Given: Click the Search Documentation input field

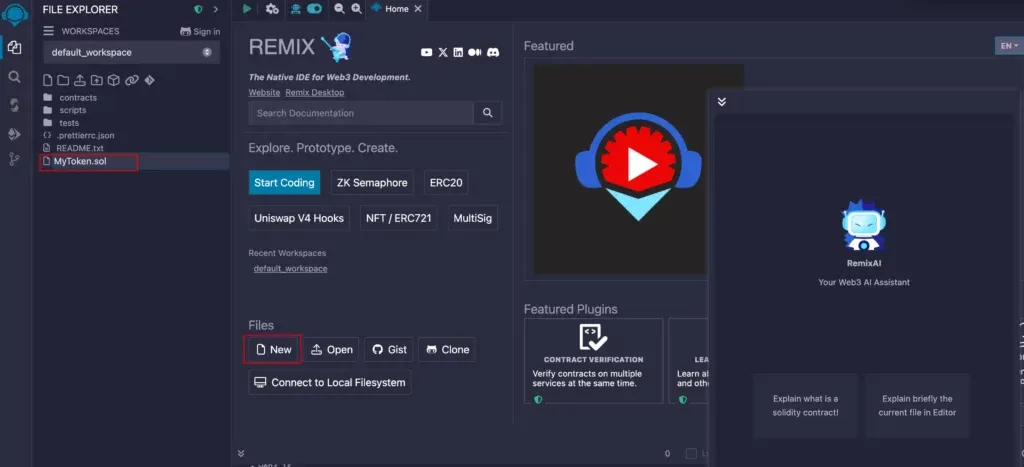Looking at the screenshot, I should (360, 113).
